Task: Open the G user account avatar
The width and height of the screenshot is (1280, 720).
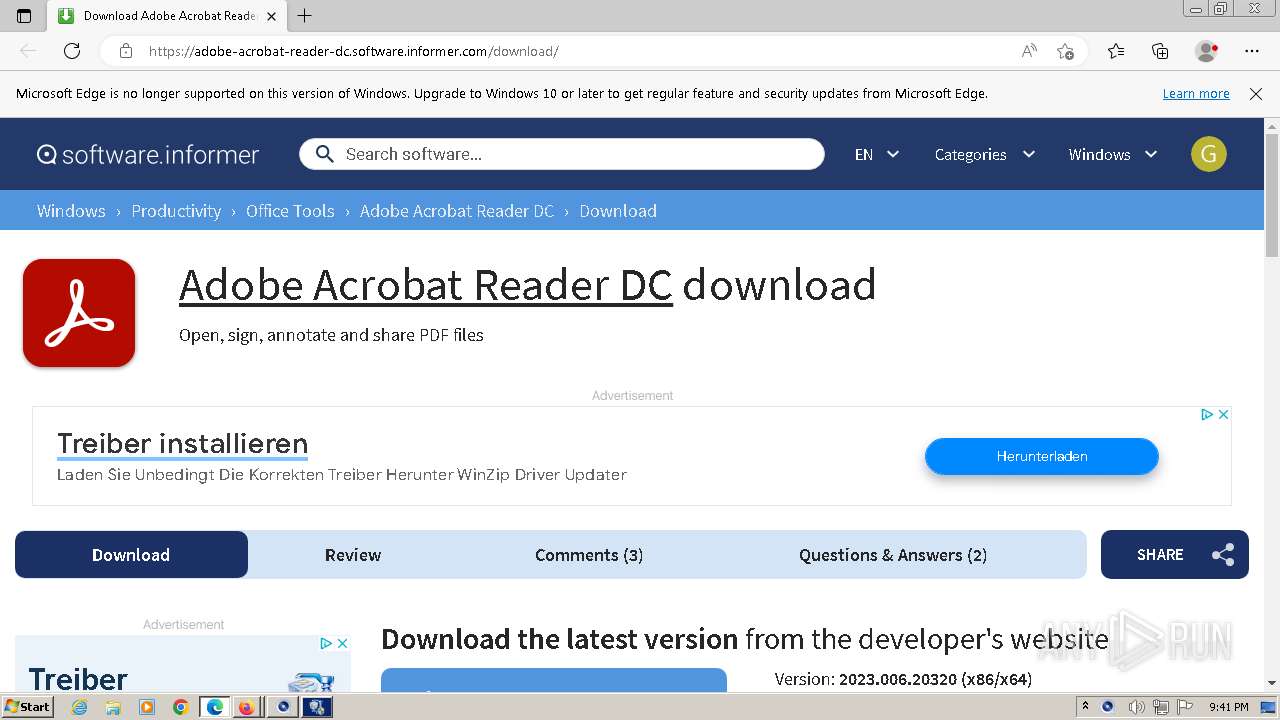Action: 1209,154
